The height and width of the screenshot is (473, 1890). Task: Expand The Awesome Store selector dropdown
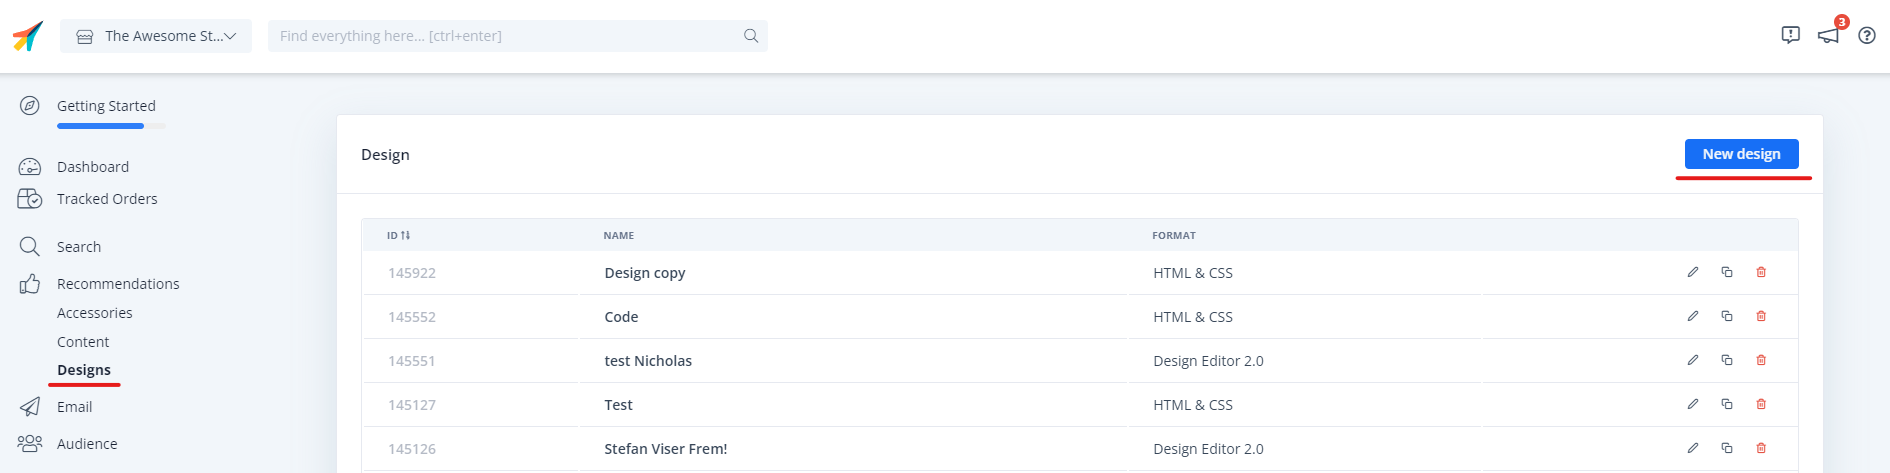point(156,36)
